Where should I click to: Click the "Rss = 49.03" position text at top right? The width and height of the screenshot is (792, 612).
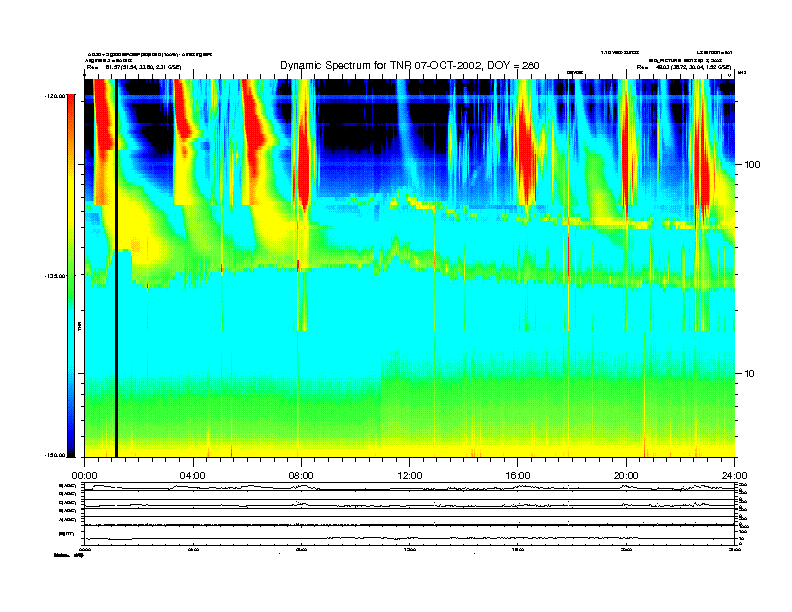point(684,67)
